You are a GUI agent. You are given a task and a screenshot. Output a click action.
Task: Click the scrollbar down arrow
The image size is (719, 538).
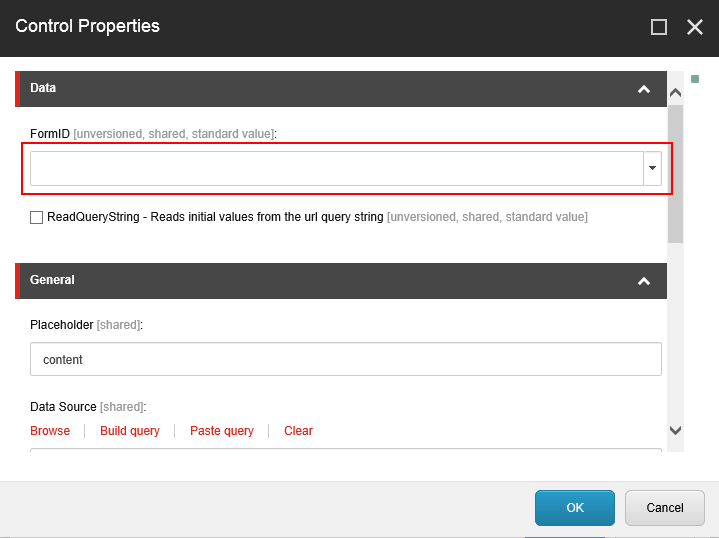675,430
